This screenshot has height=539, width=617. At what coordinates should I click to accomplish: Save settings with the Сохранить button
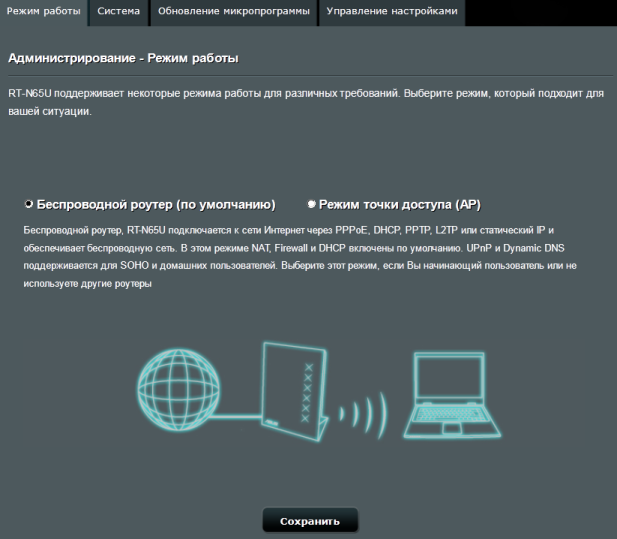[x=310, y=521]
